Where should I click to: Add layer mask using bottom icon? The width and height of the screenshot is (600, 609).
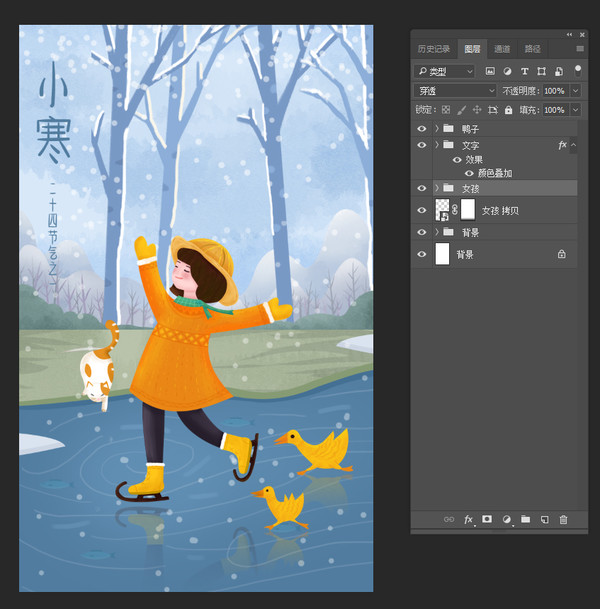click(487, 519)
